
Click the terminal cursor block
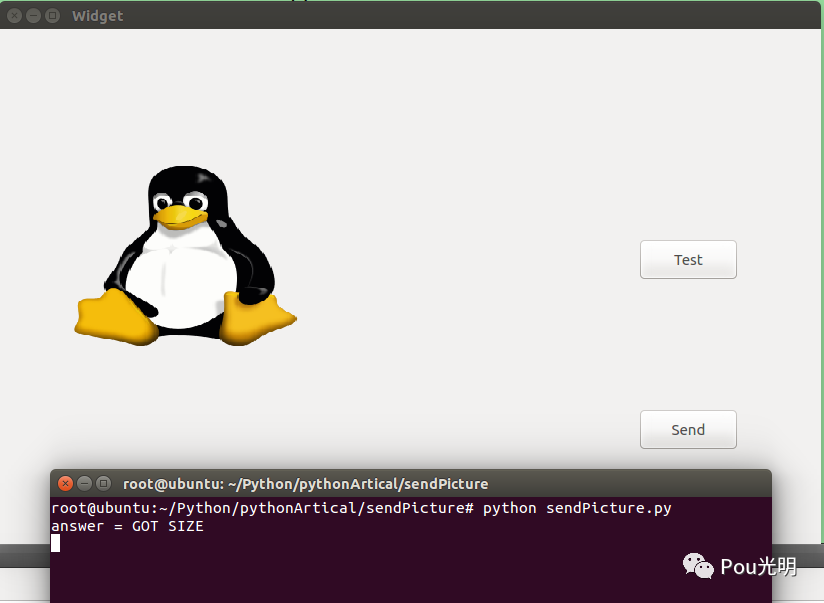tap(56, 543)
